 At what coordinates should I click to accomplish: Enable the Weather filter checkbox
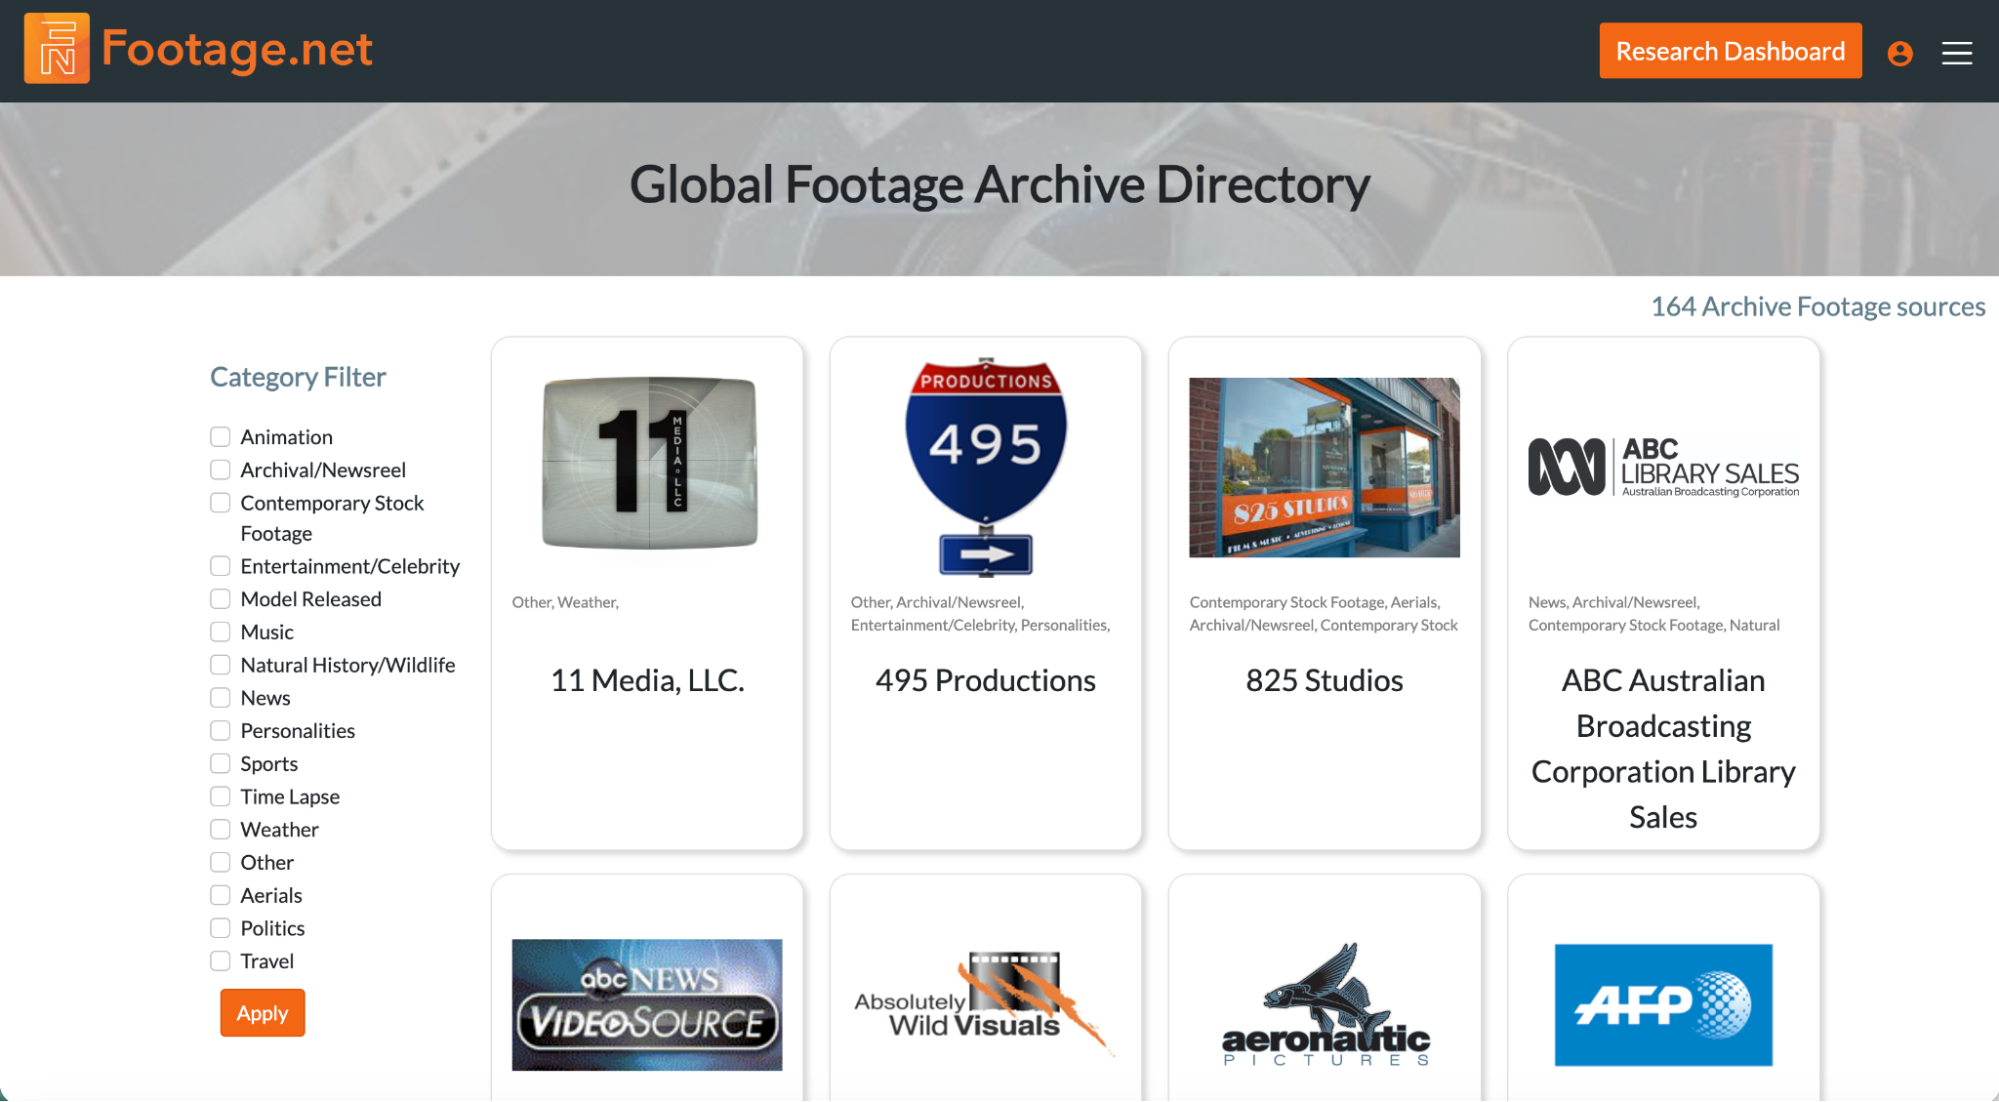pos(220,830)
